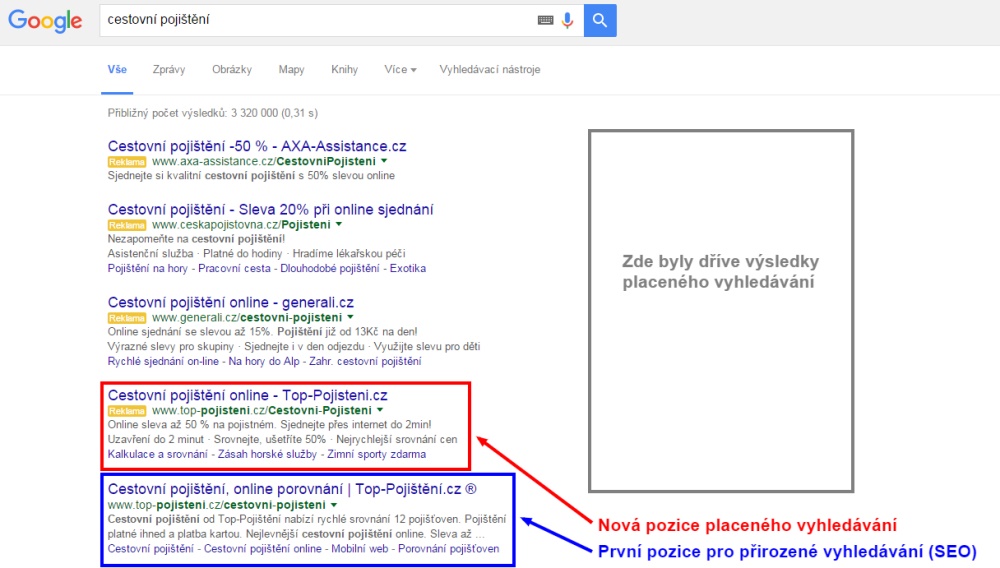Open 'Cestovní pojištění online - Top-Pojisteni.cz' ad

pos(247,395)
